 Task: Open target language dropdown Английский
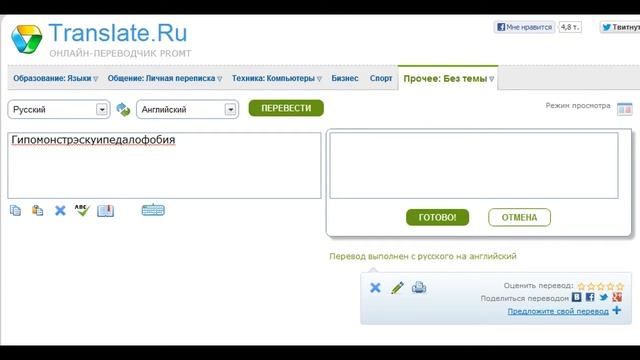coord(187,109)
